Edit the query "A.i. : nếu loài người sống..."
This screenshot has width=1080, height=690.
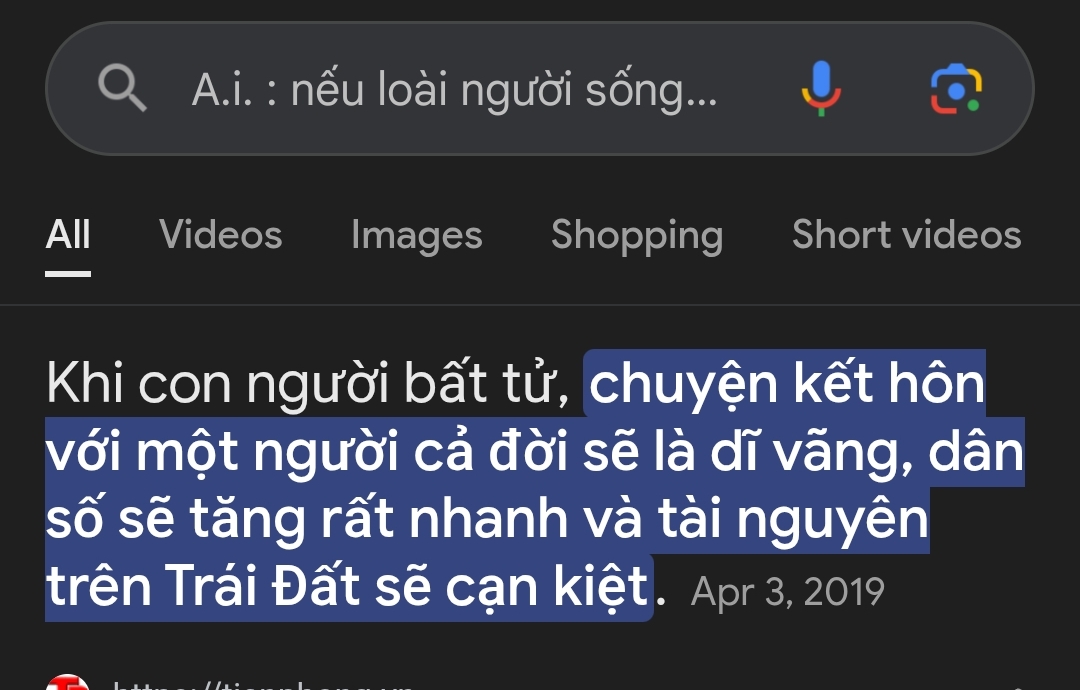click(x=454, y=90)
